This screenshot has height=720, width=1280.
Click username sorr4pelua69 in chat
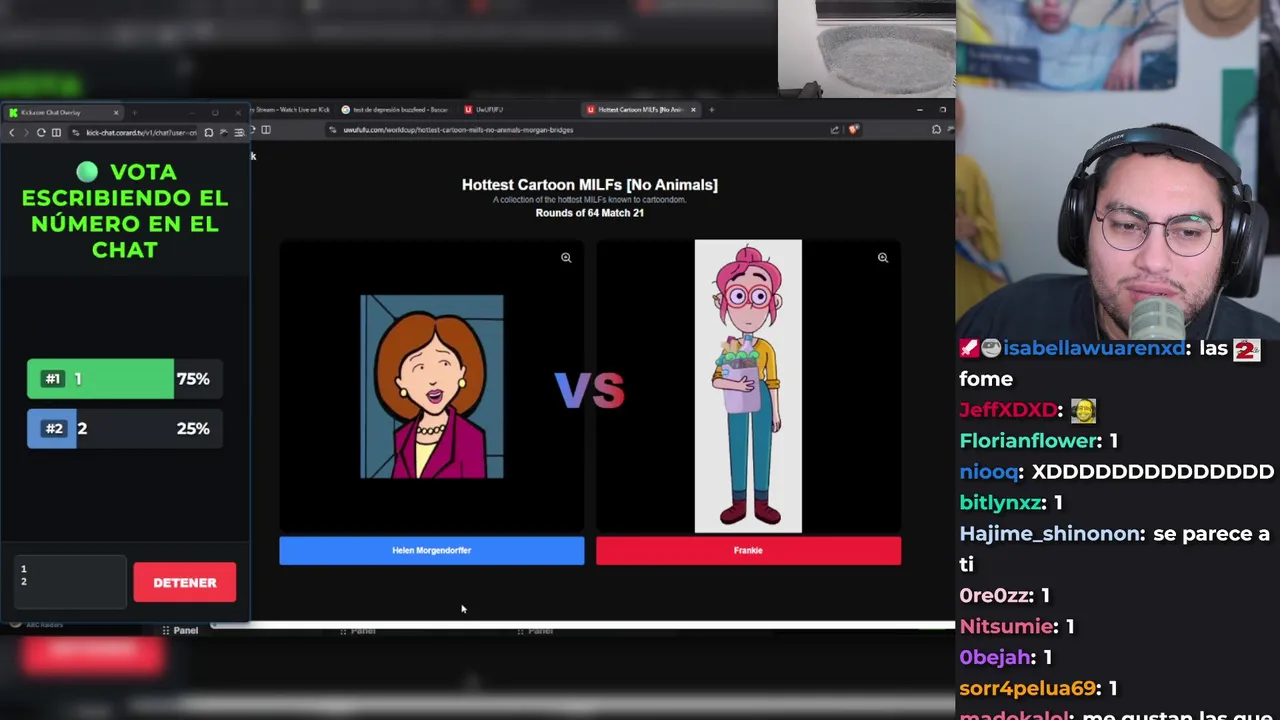(1029, 689)
